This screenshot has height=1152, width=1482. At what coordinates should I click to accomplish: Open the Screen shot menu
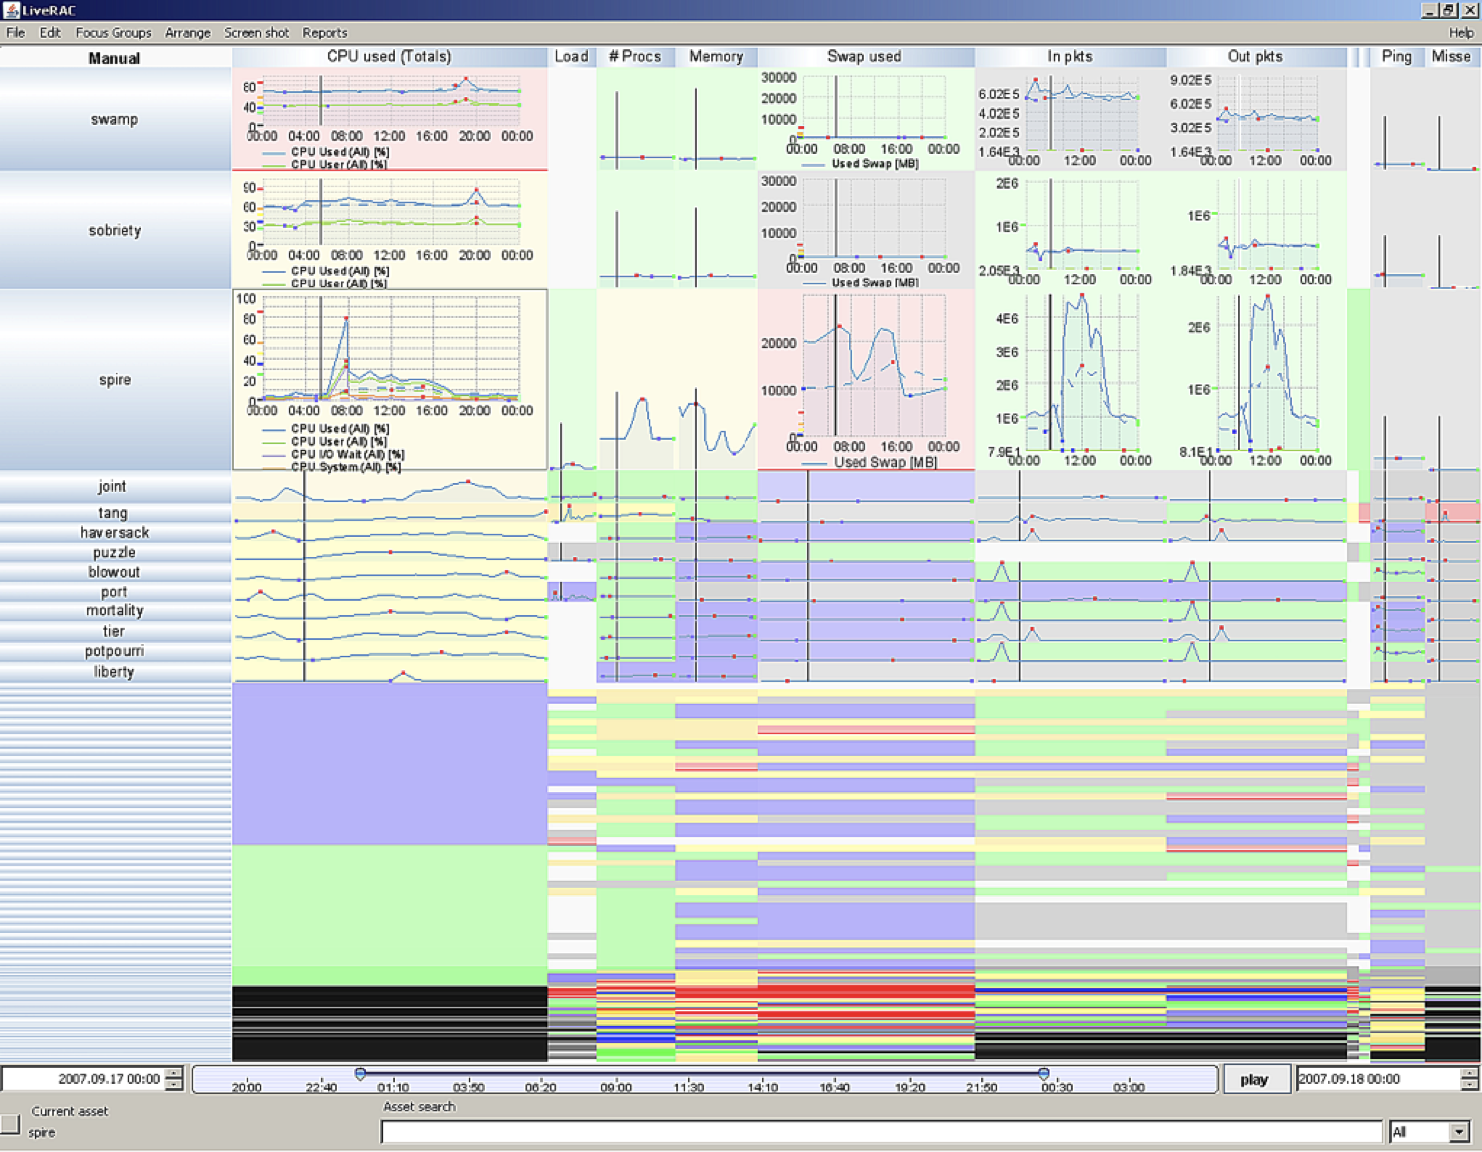pyautogui.click(x=256, y=32)
